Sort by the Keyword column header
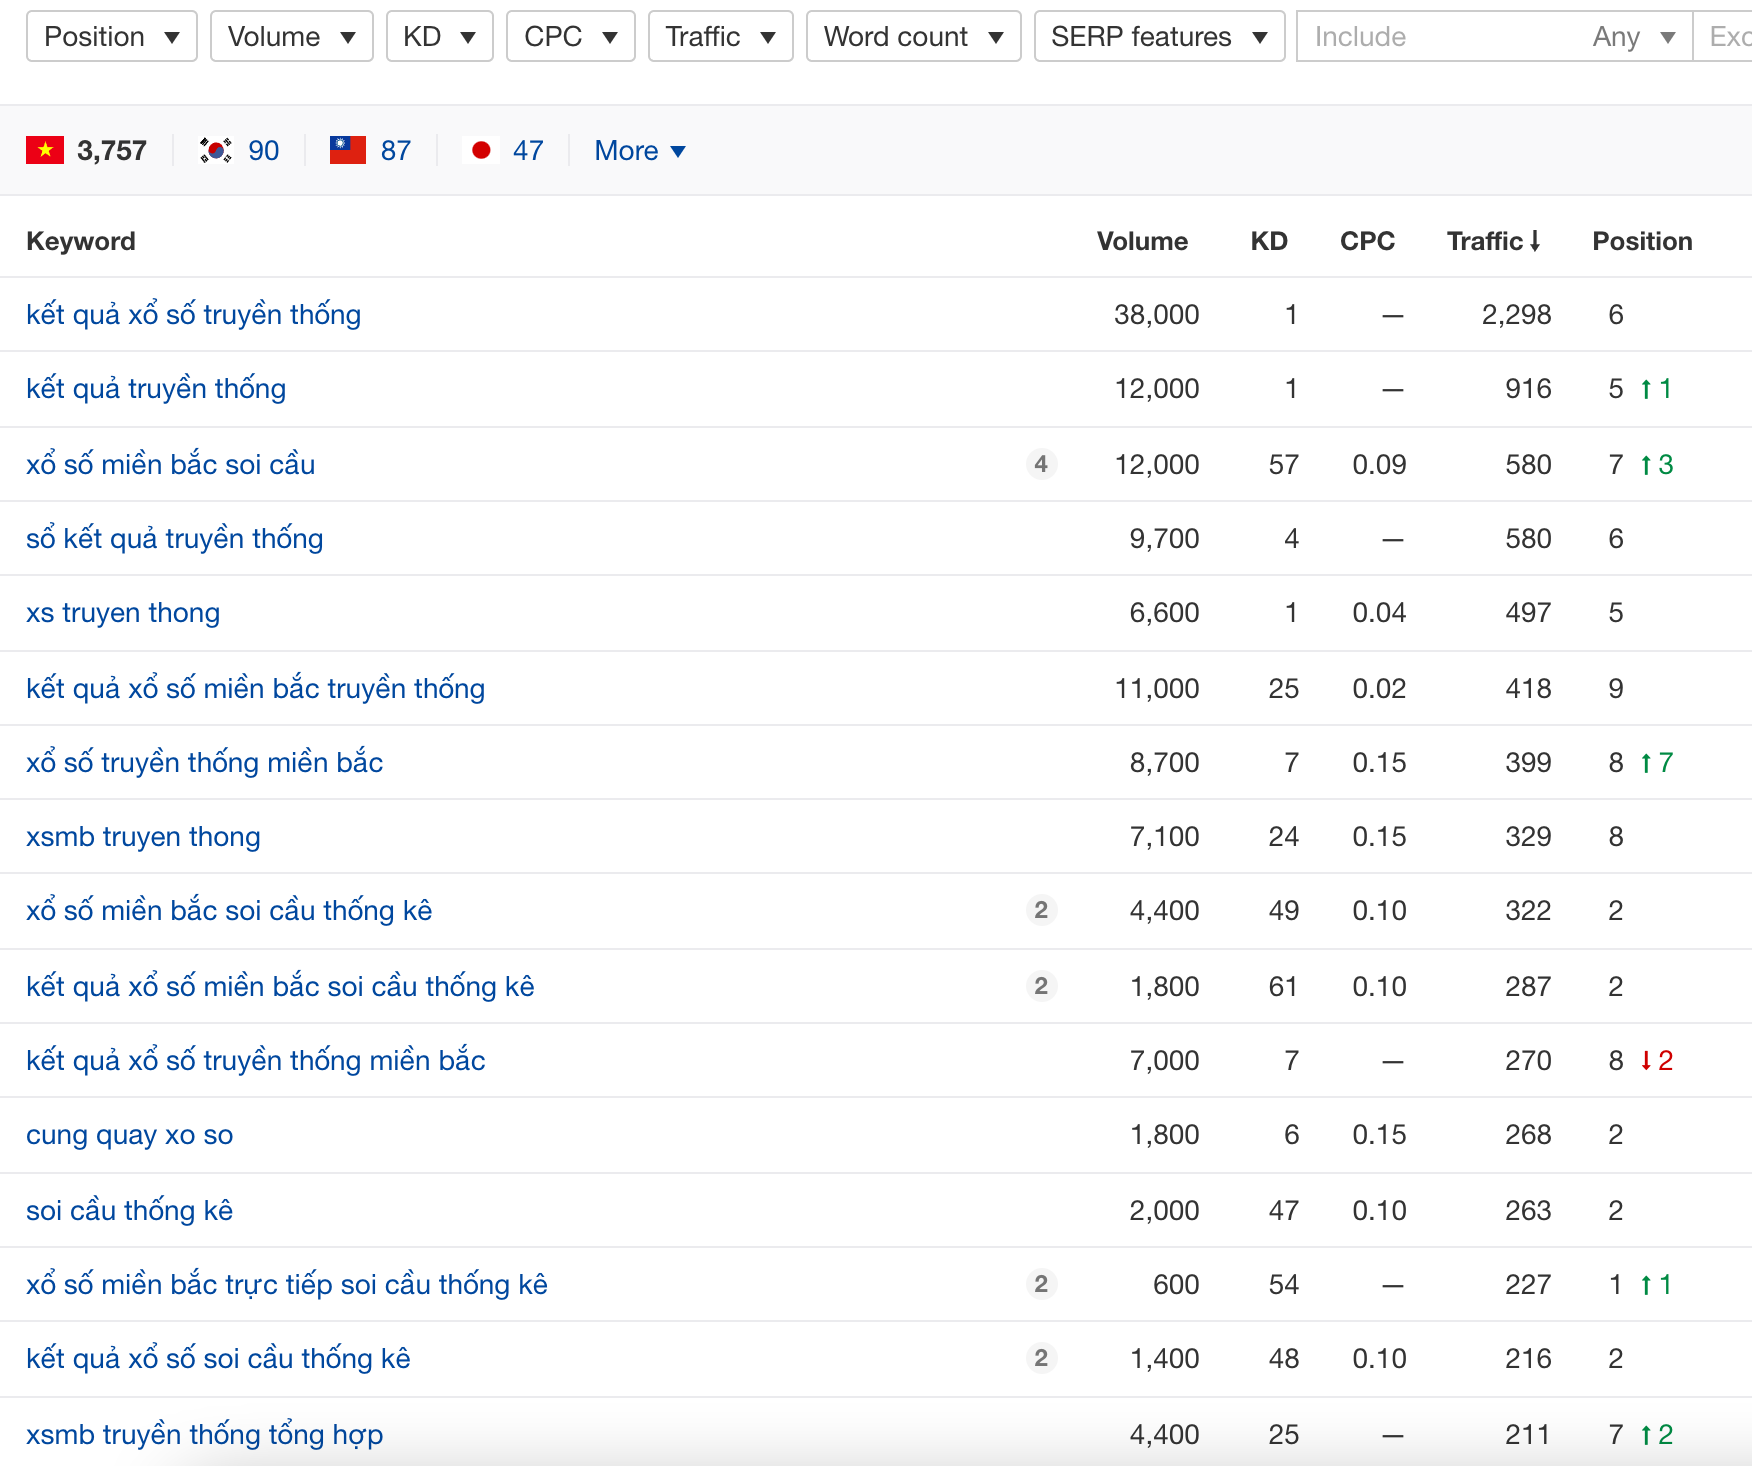The image size is (1752, 1466). coord(81,241)
